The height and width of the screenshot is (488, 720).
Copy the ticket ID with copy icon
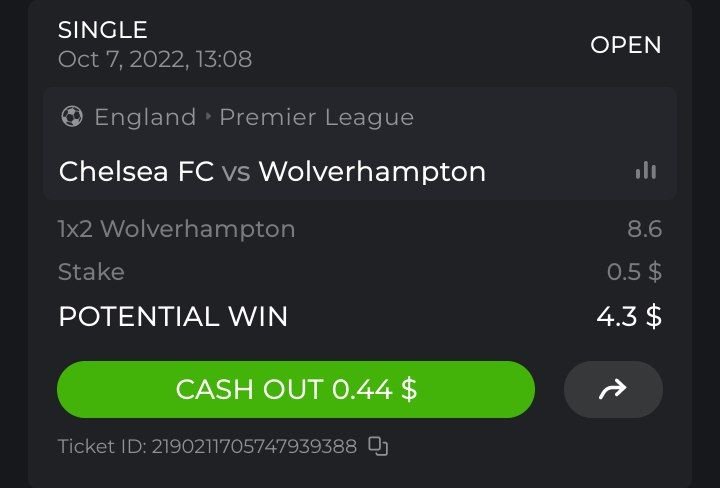coord(378,446)
